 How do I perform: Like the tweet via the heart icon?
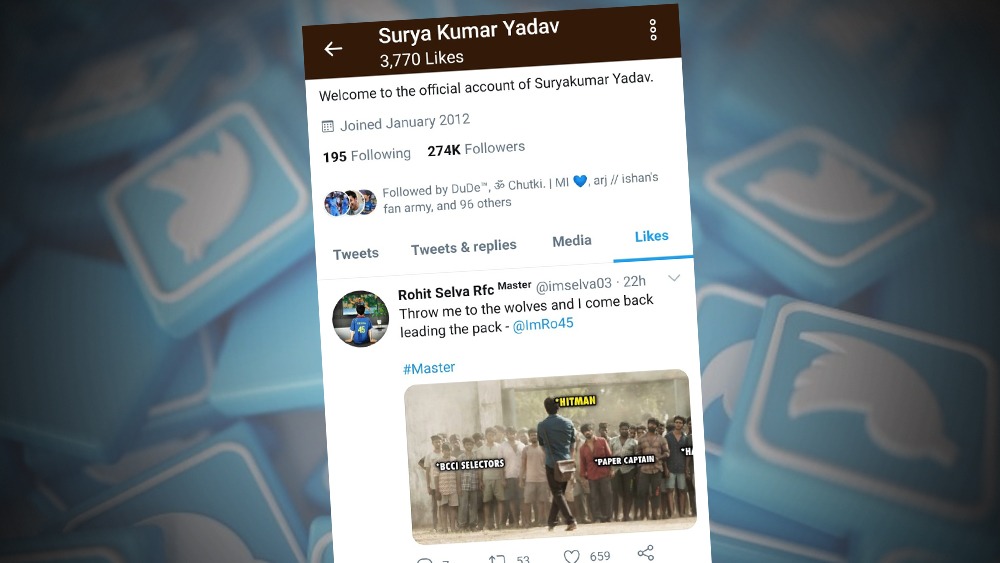coord(571,557)
